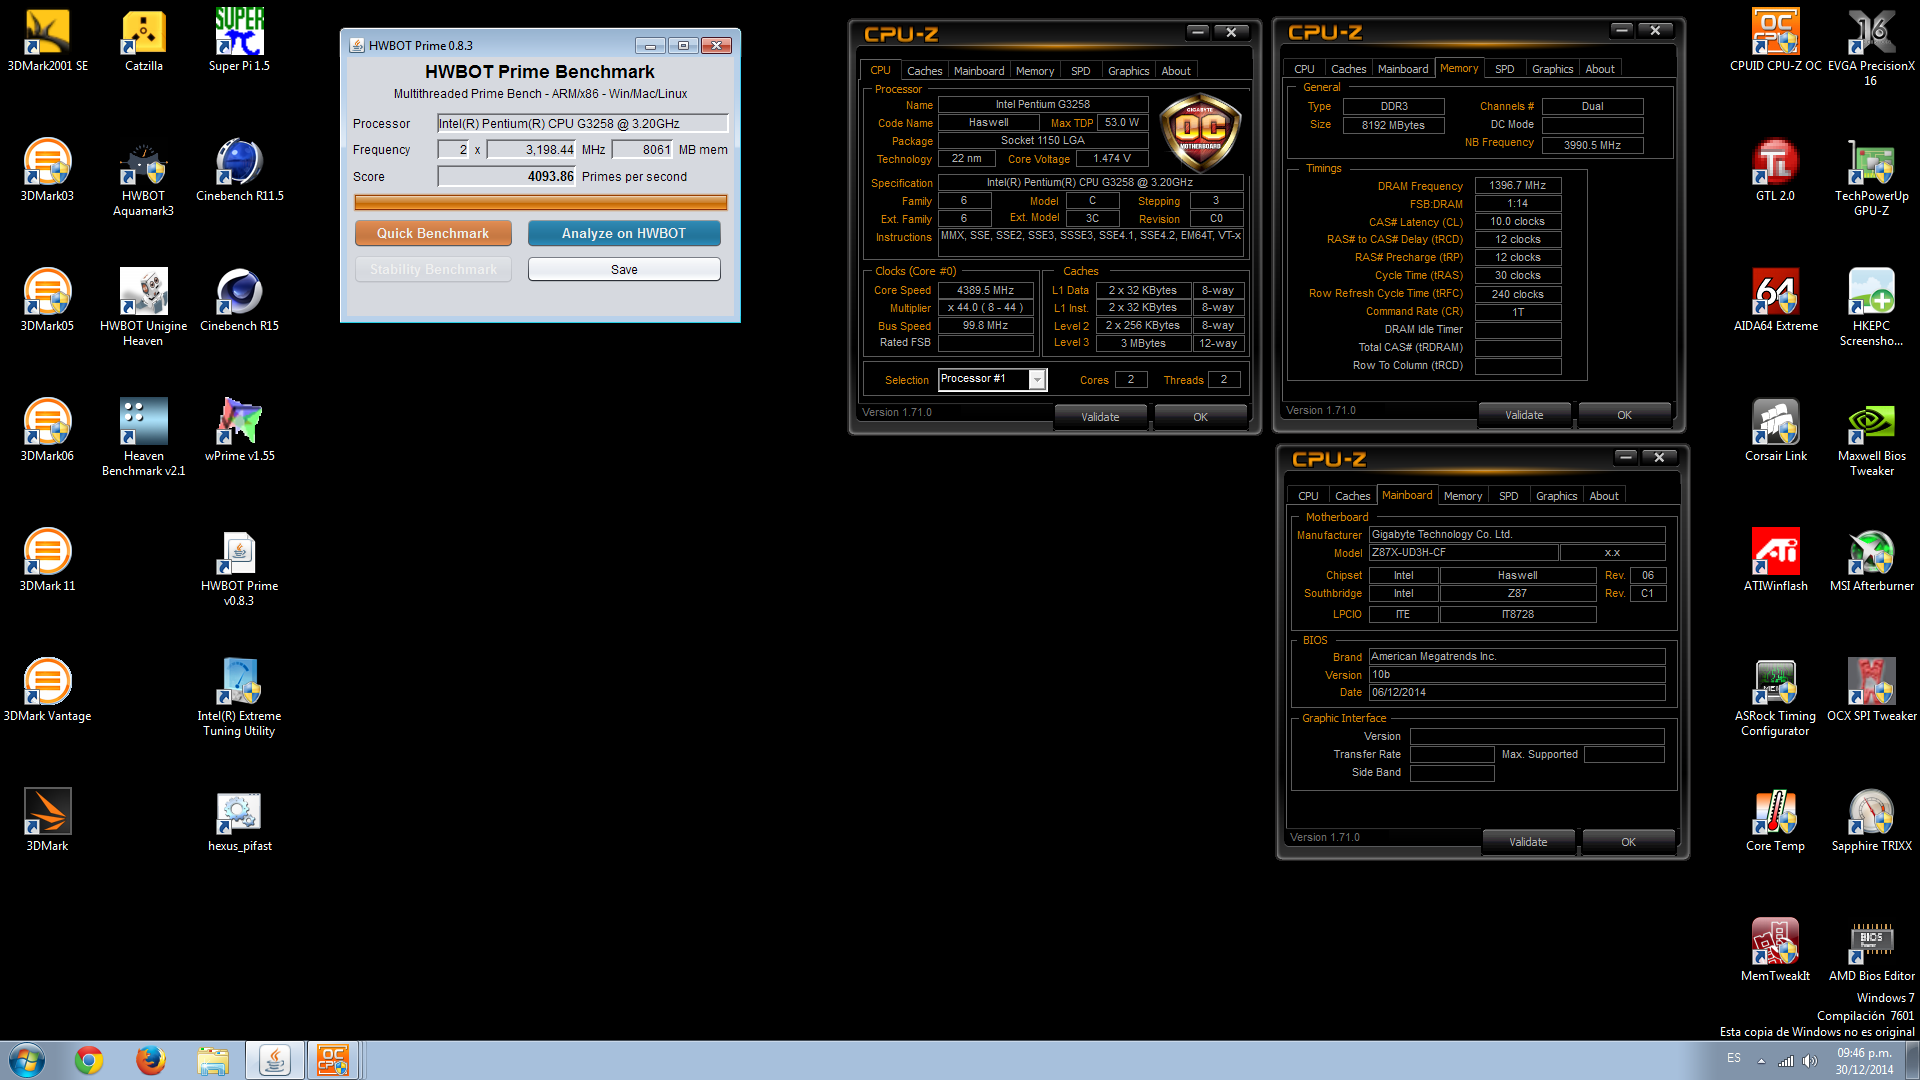This screenshot has height=1080, width=1920.
Task: Switch to Mainboard tab in CPU window
Action: 978,71
